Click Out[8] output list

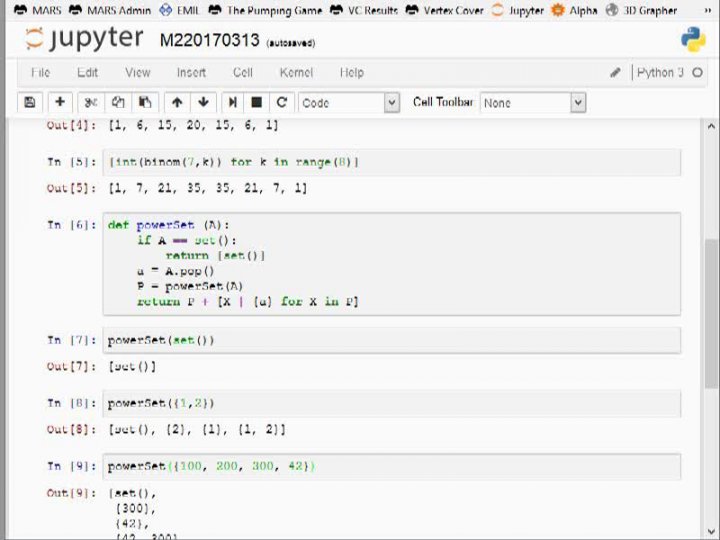click(x=197, y=429)
